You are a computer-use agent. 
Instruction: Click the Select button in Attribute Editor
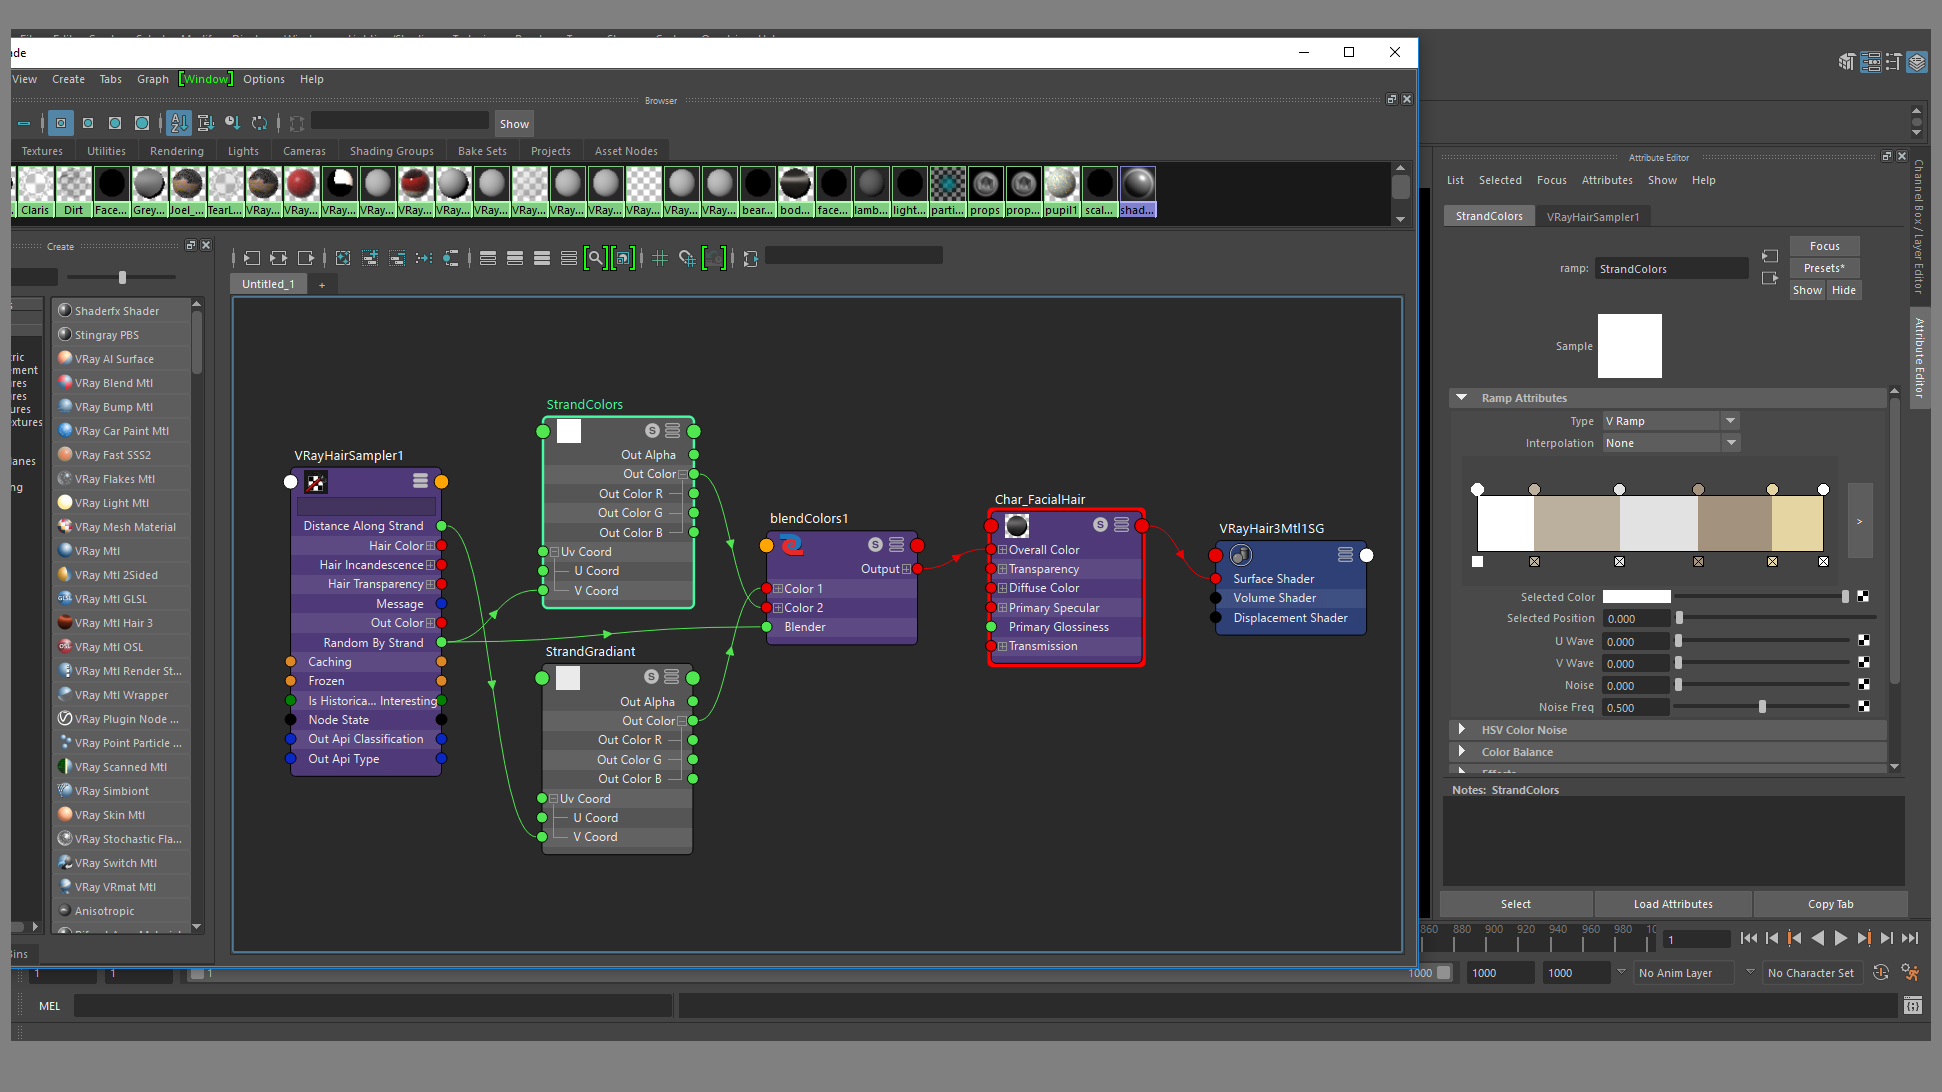pyautogui.click(x=1515, y=904)
